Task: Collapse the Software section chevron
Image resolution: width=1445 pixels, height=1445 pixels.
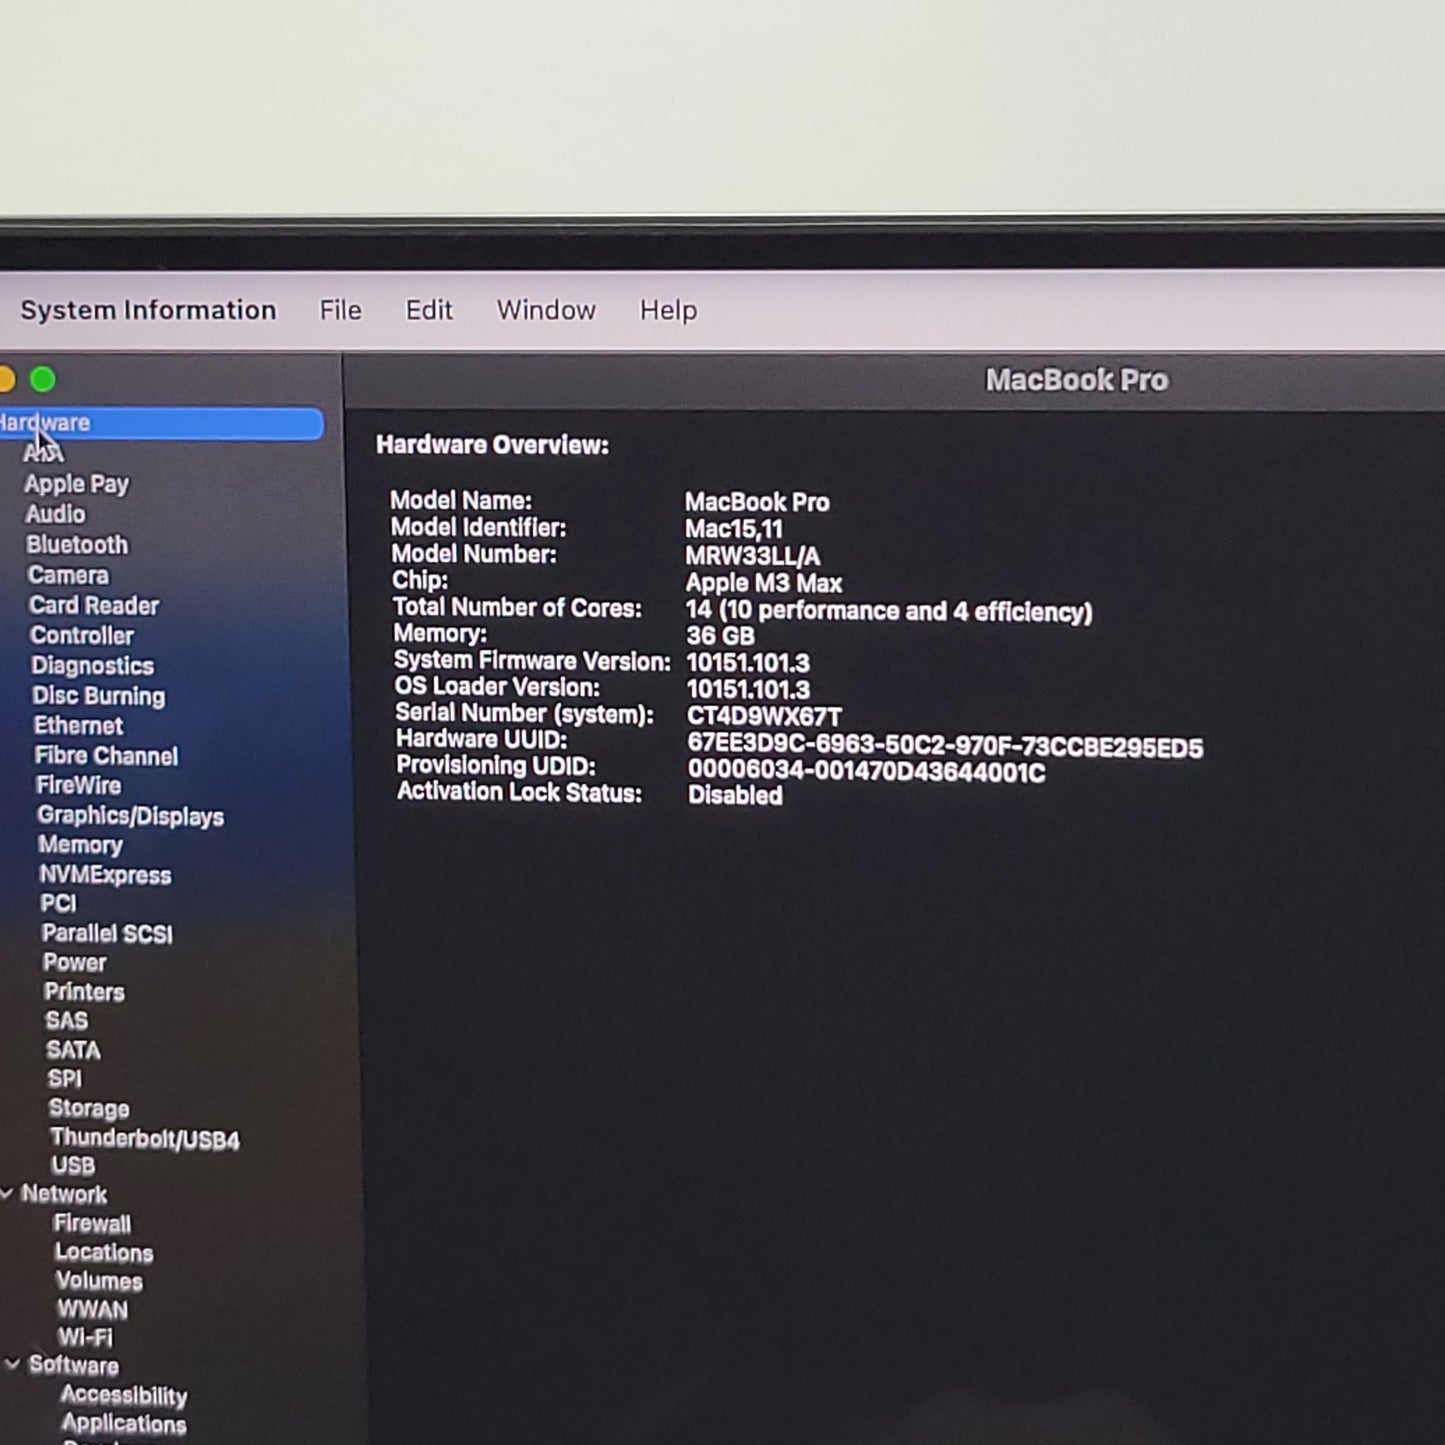Action: 12,1364
